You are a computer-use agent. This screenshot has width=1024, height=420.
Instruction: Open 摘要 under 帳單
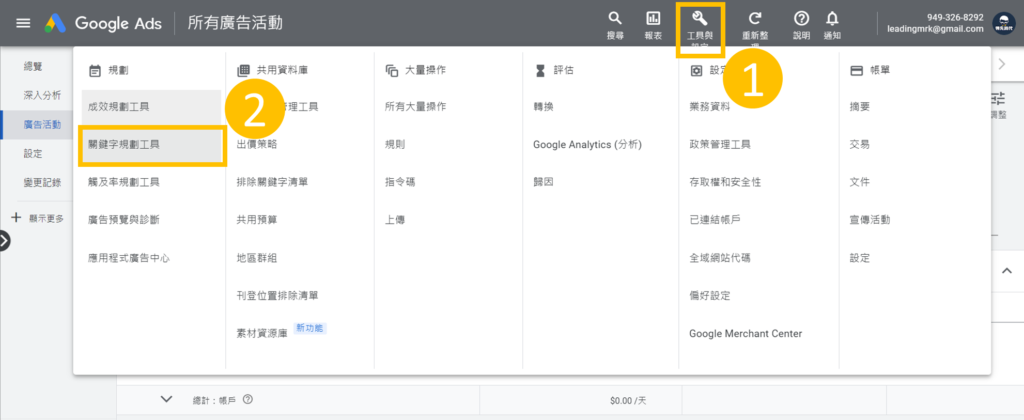click(860, 106)
